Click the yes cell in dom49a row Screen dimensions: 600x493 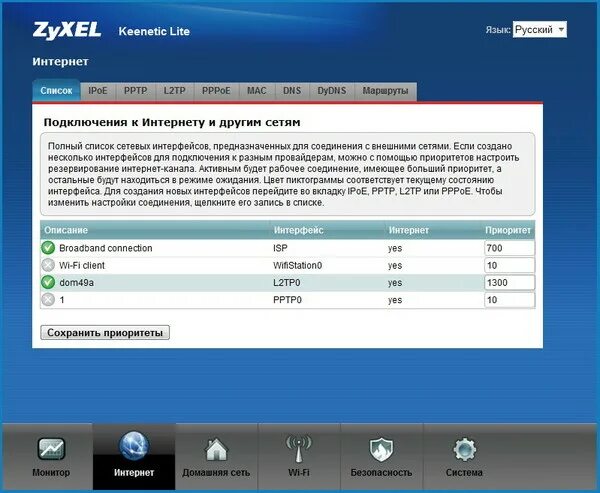pyautogui.click(x=395, y=283)
